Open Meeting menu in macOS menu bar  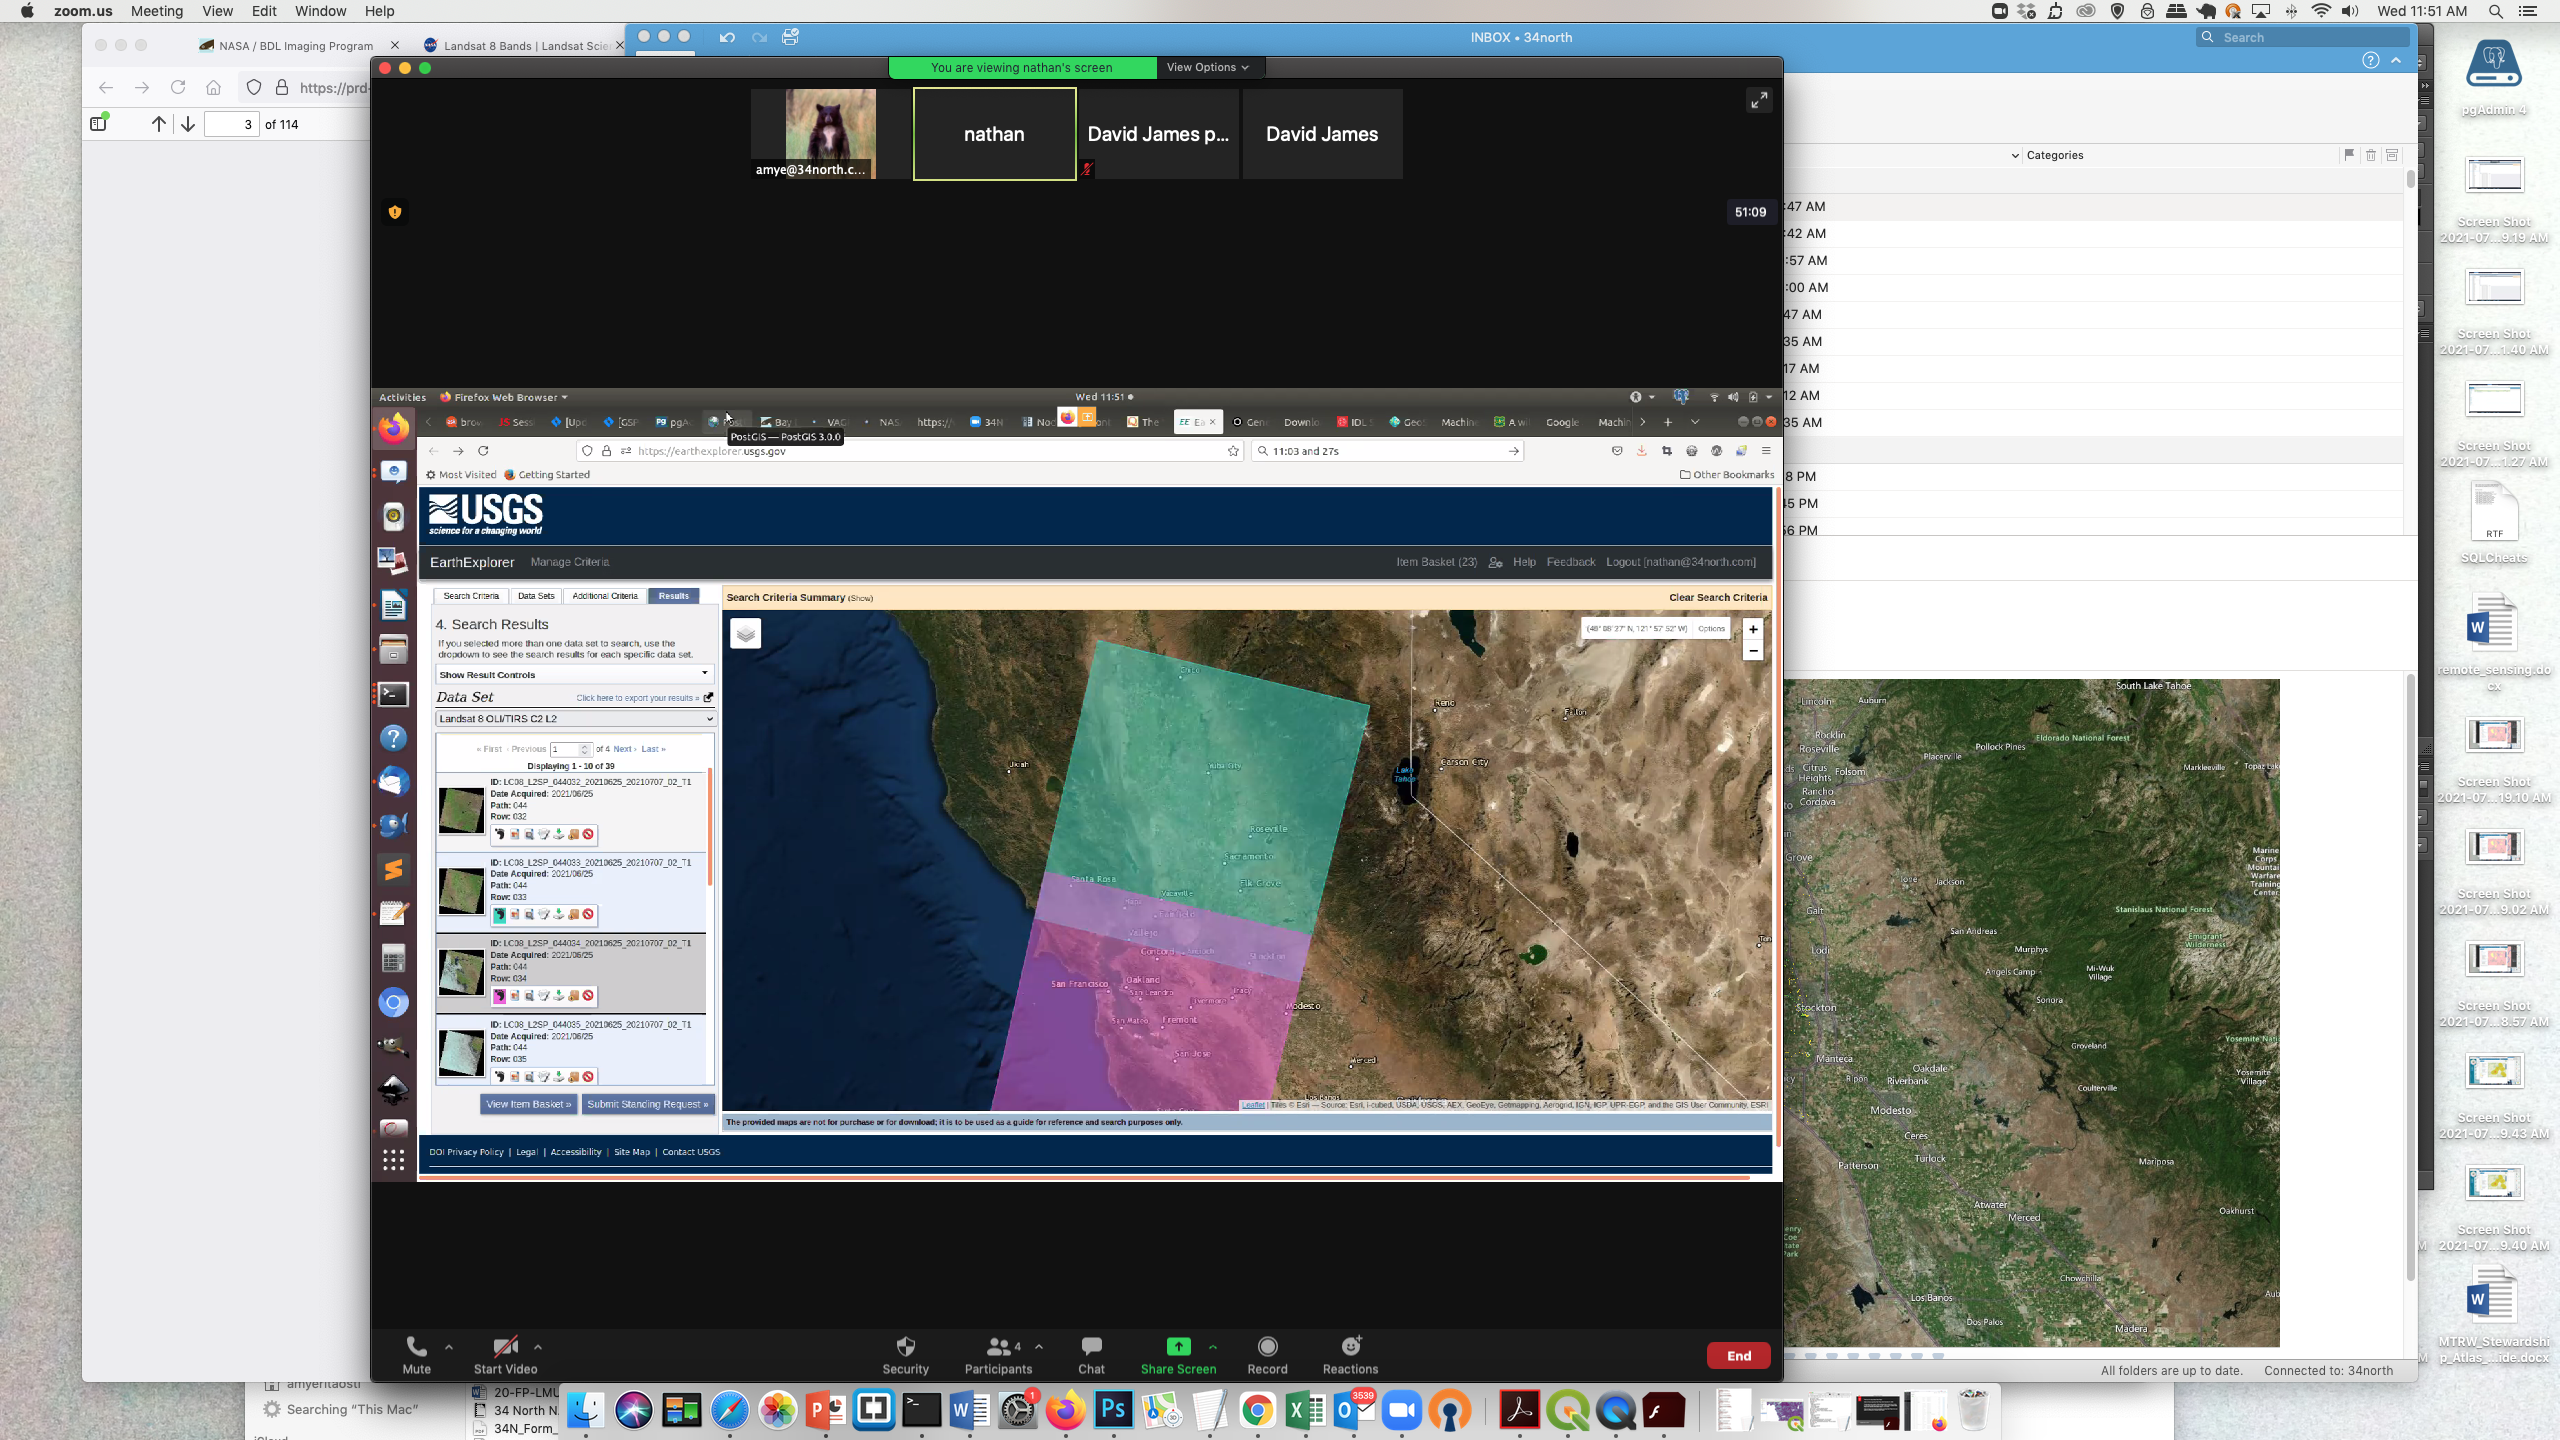tap(157, 11)
